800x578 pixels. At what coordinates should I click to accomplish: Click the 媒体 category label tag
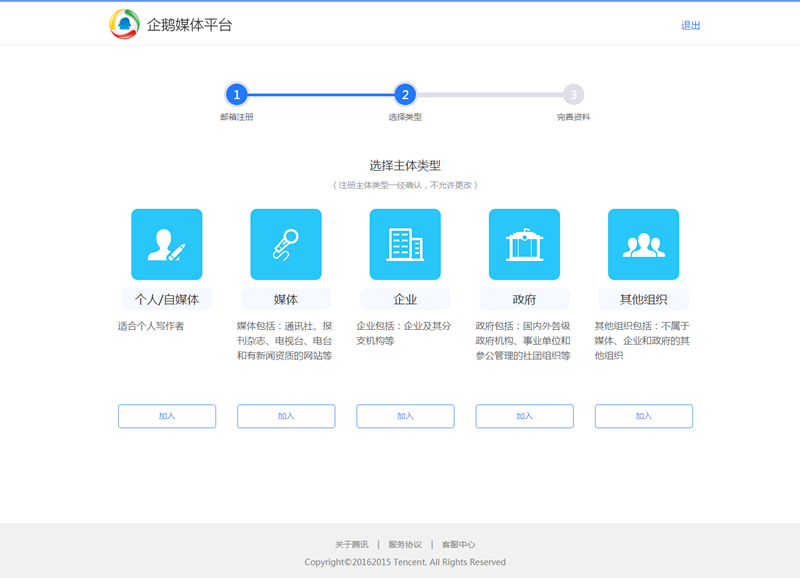(285, 299)
